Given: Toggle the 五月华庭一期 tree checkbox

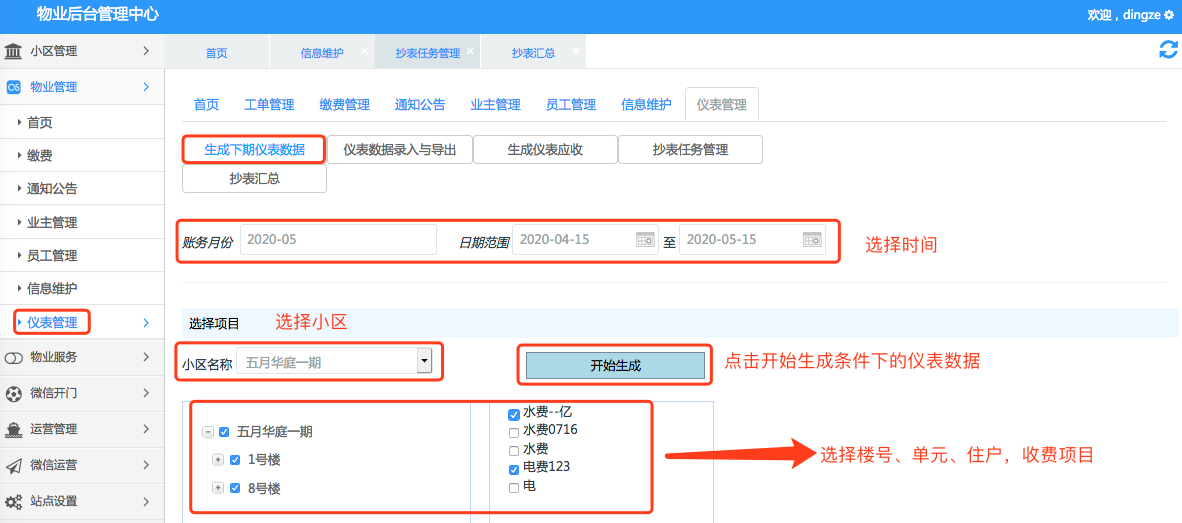Looking at the screenshot, I should tap(224, 433).
